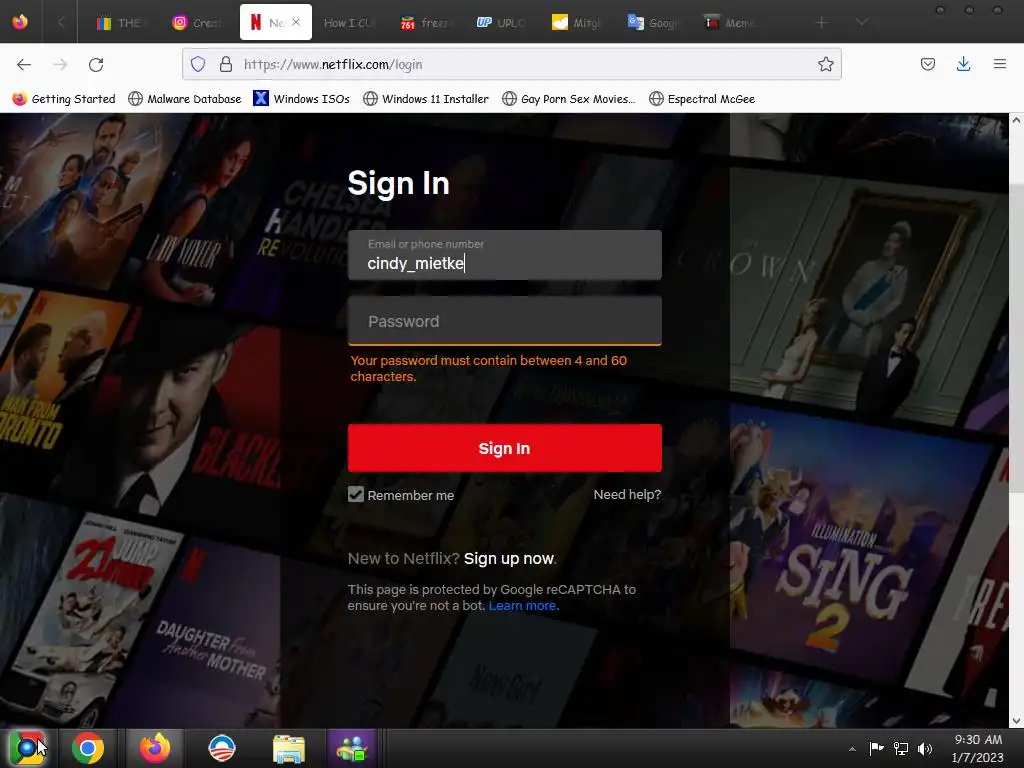Image resolution: width=1024 pixels, height=768 pixels.
Task: Click the Firefox logo in the tab bar
Action: click(20, 22)
